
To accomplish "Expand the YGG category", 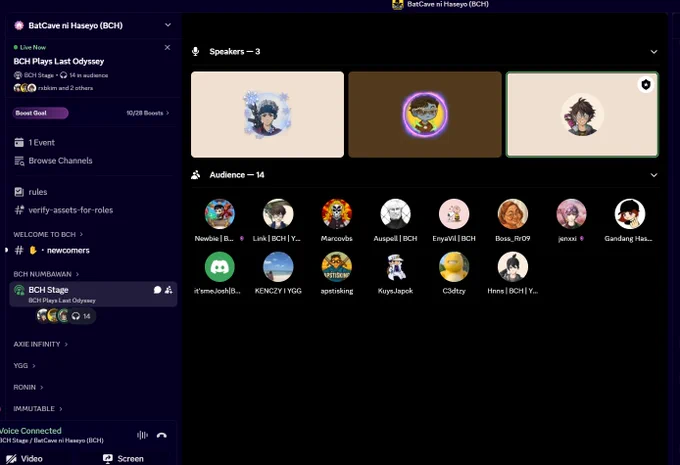I will [x=24, y=366].
